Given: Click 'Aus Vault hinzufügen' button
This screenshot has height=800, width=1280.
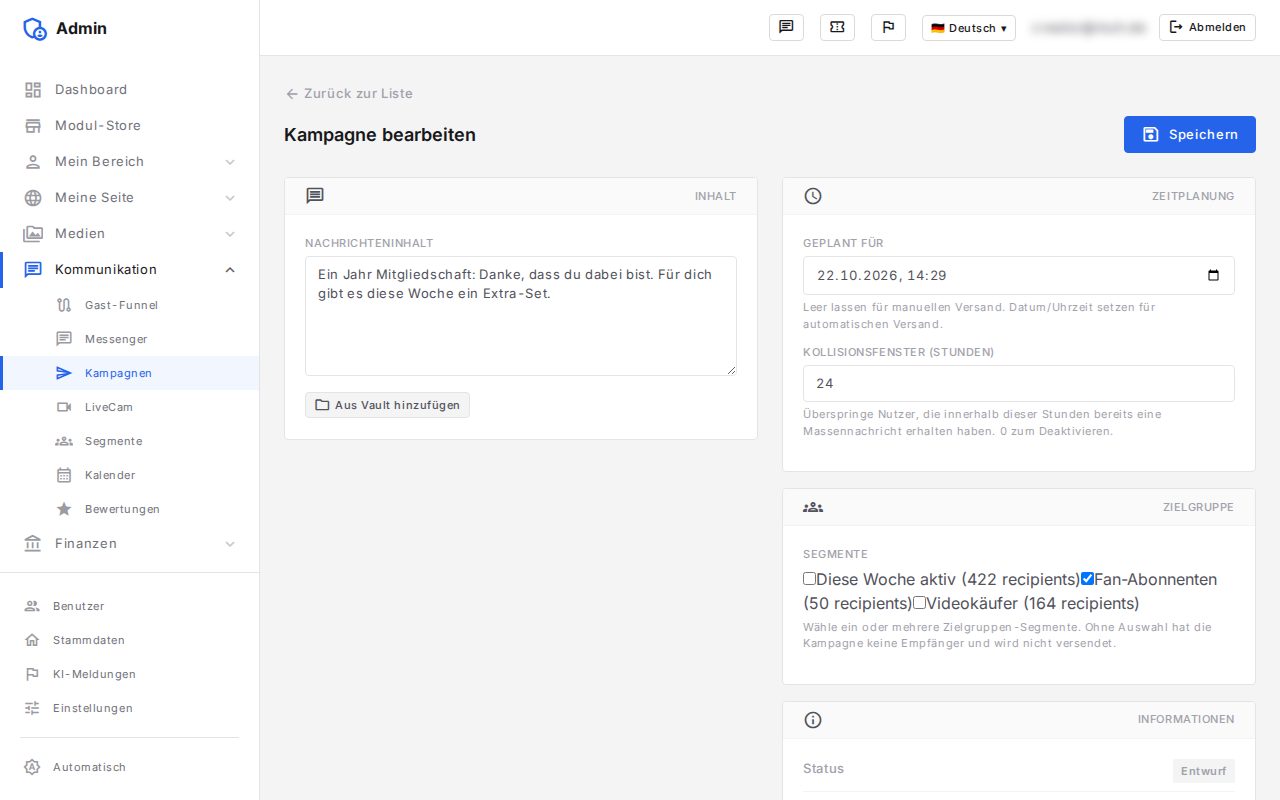Looking at the screenshot, I should point(387,405).
